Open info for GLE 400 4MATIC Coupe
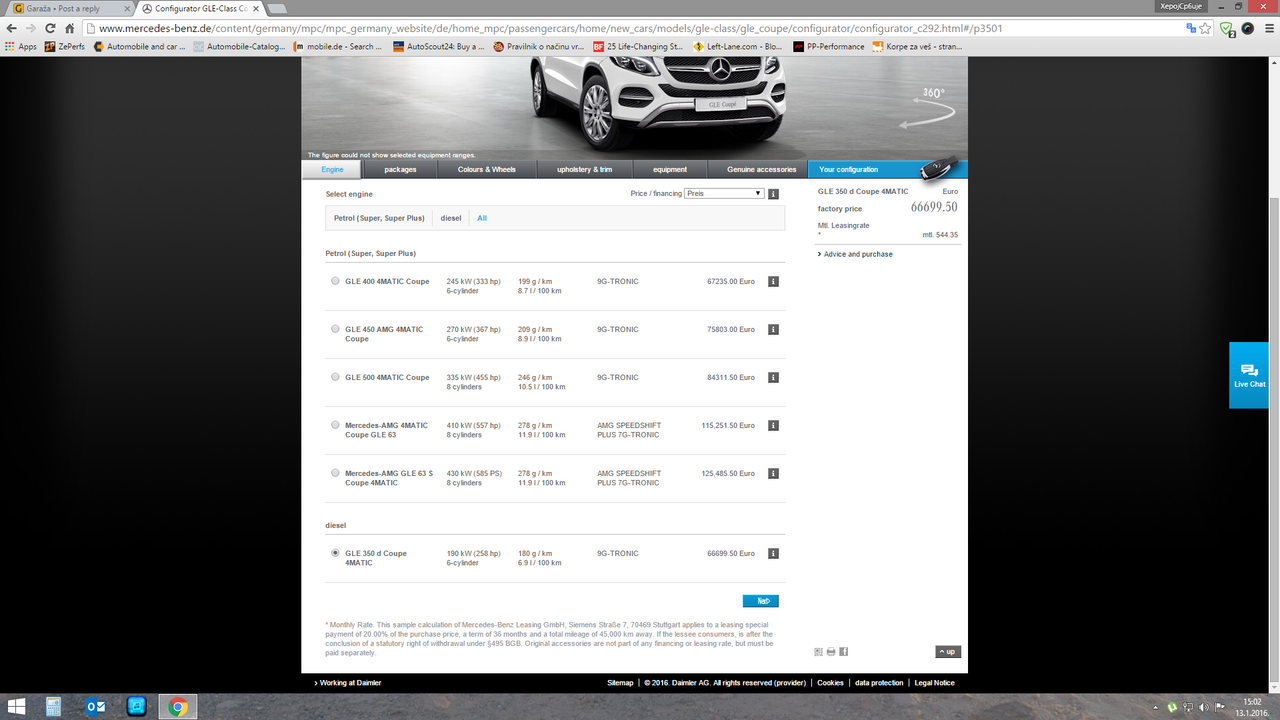 (x=773, y=281)
